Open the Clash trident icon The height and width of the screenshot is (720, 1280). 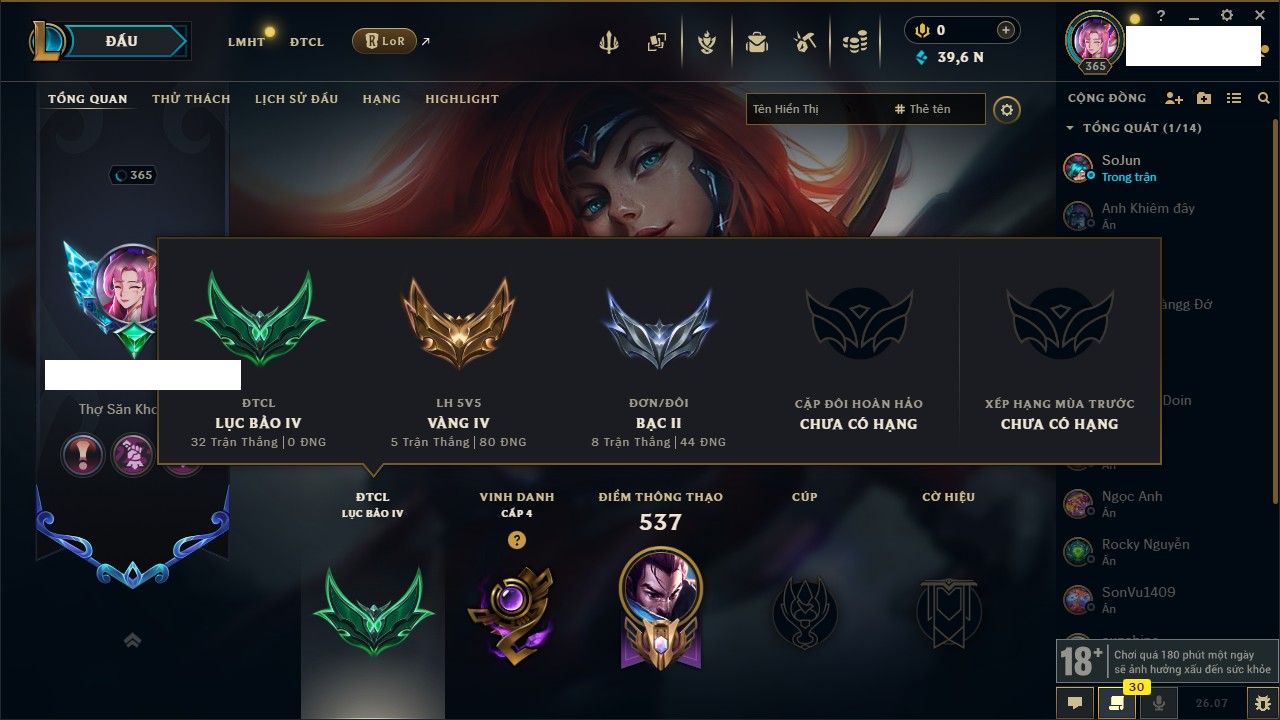tap(609, 42)
